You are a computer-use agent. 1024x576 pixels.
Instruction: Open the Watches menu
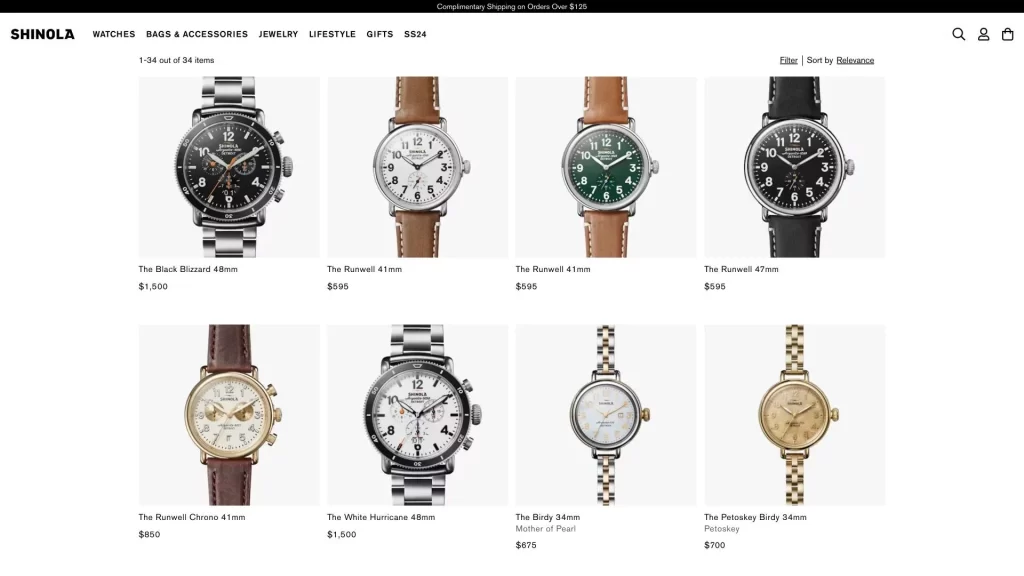[x=114, y=34]
